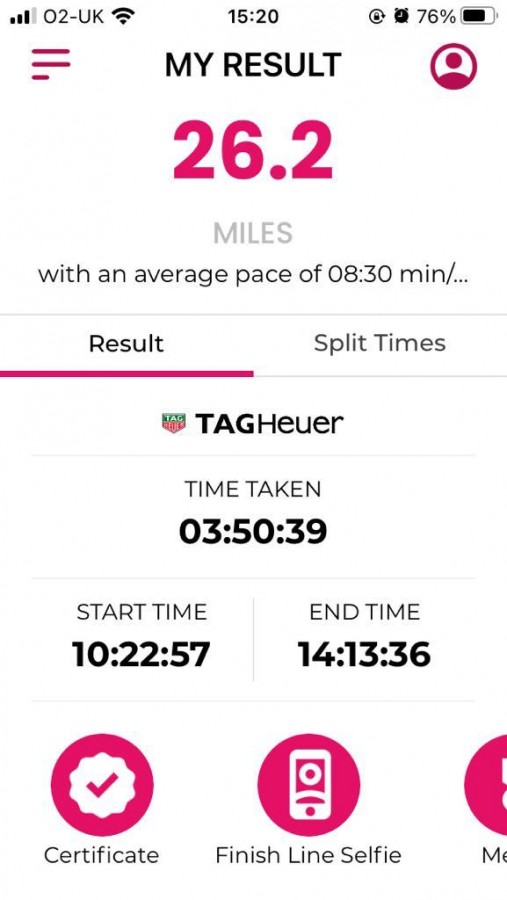Viewport: 507px width, 900px height.
Task: Tap the end time 14:13:36
Action: tap(365, 654)
